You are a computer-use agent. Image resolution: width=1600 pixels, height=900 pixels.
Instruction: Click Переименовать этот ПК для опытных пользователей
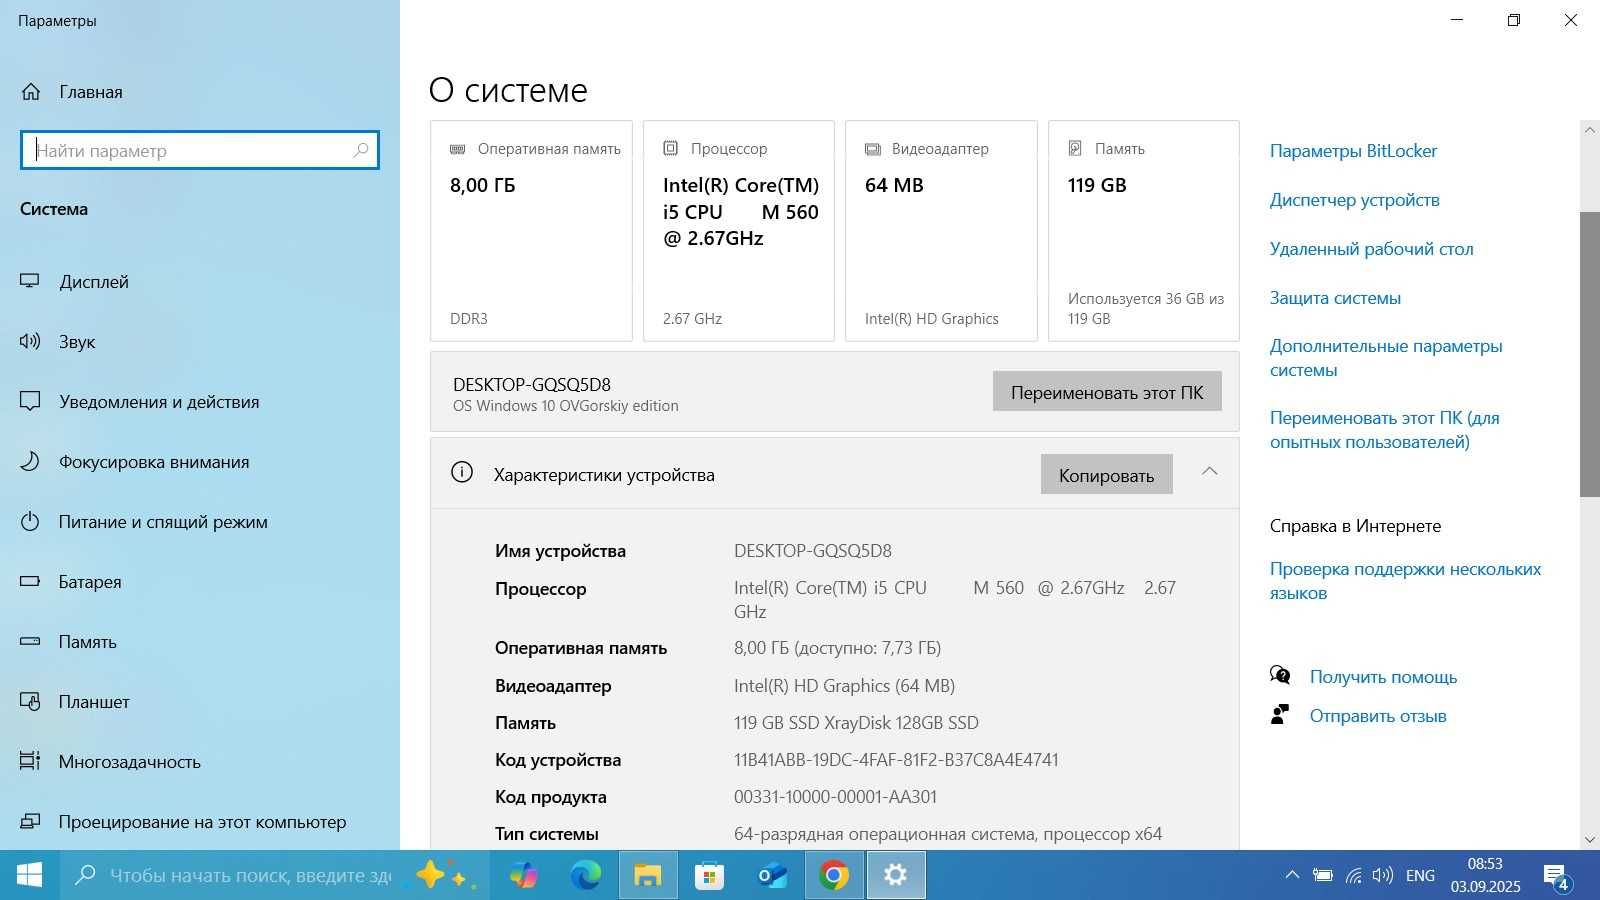(x=1385, y=430)
